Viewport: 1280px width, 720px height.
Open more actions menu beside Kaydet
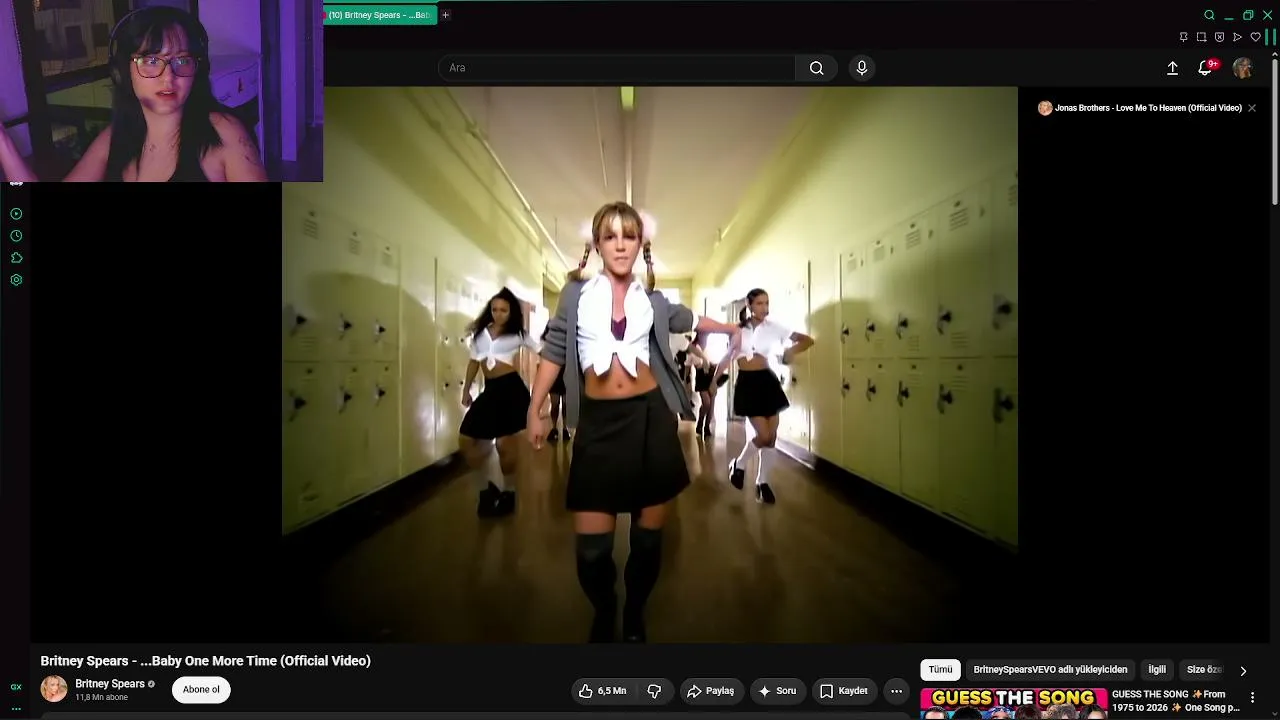click(896, 691)
